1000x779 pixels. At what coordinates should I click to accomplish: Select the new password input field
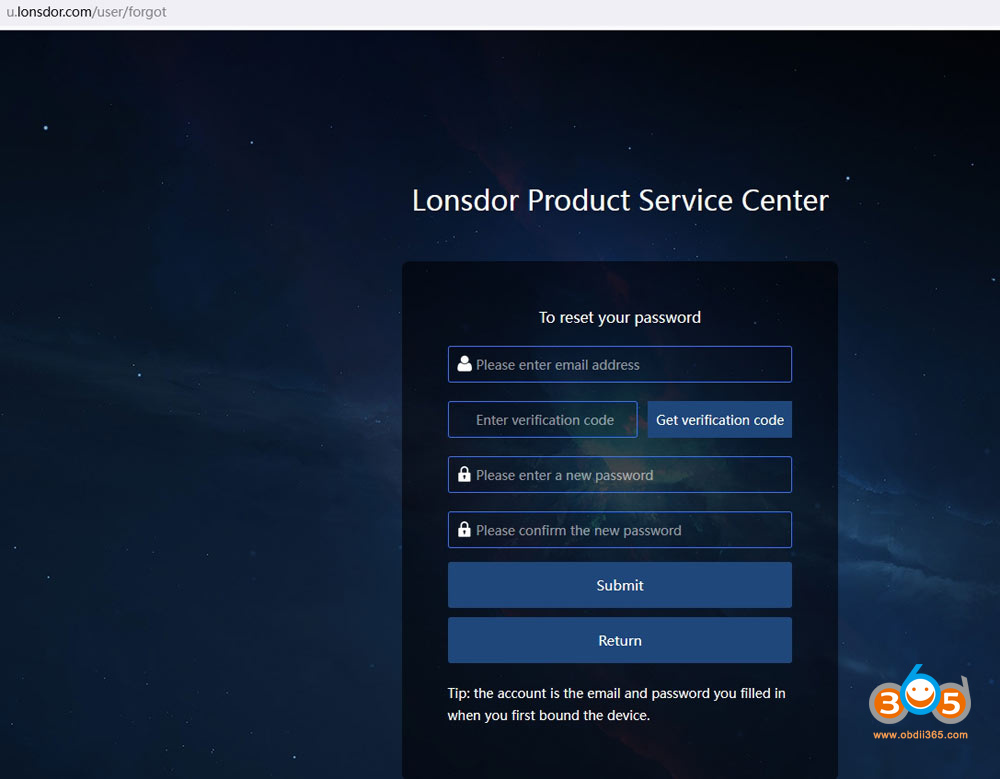click(x=619, y=475)
